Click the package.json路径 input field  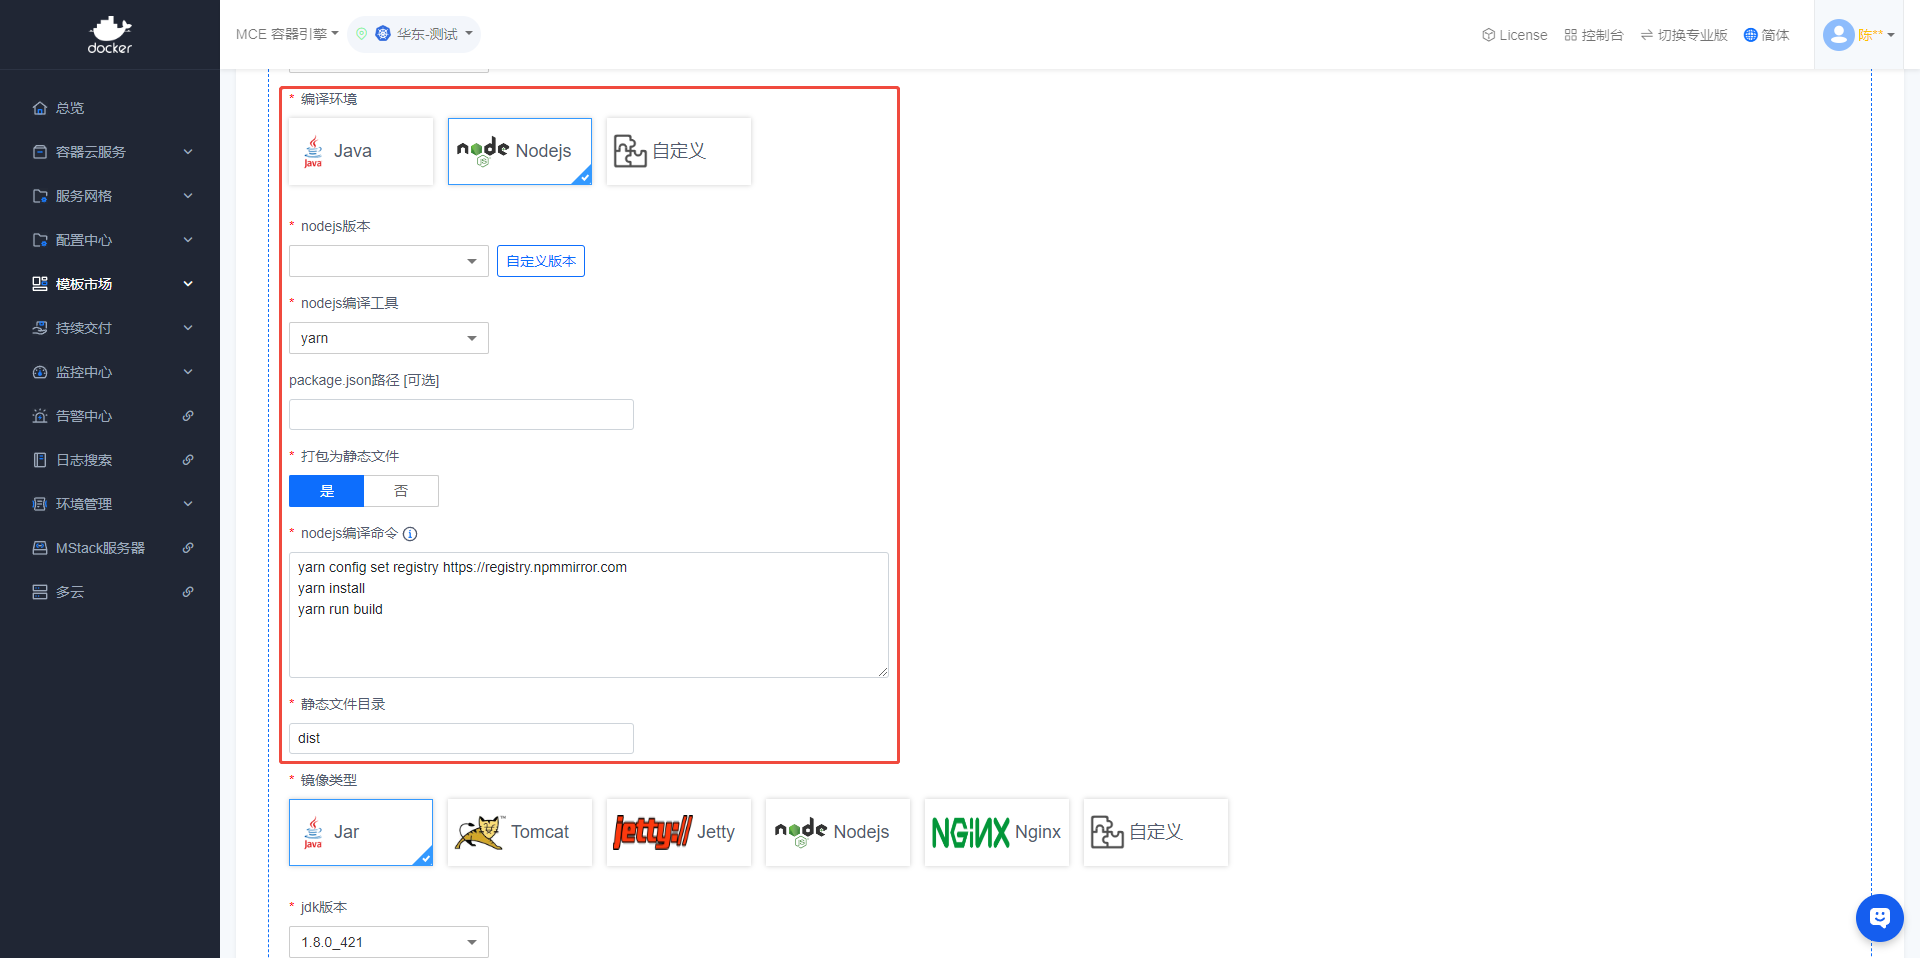pyautogui.click(x=461, y=415)
